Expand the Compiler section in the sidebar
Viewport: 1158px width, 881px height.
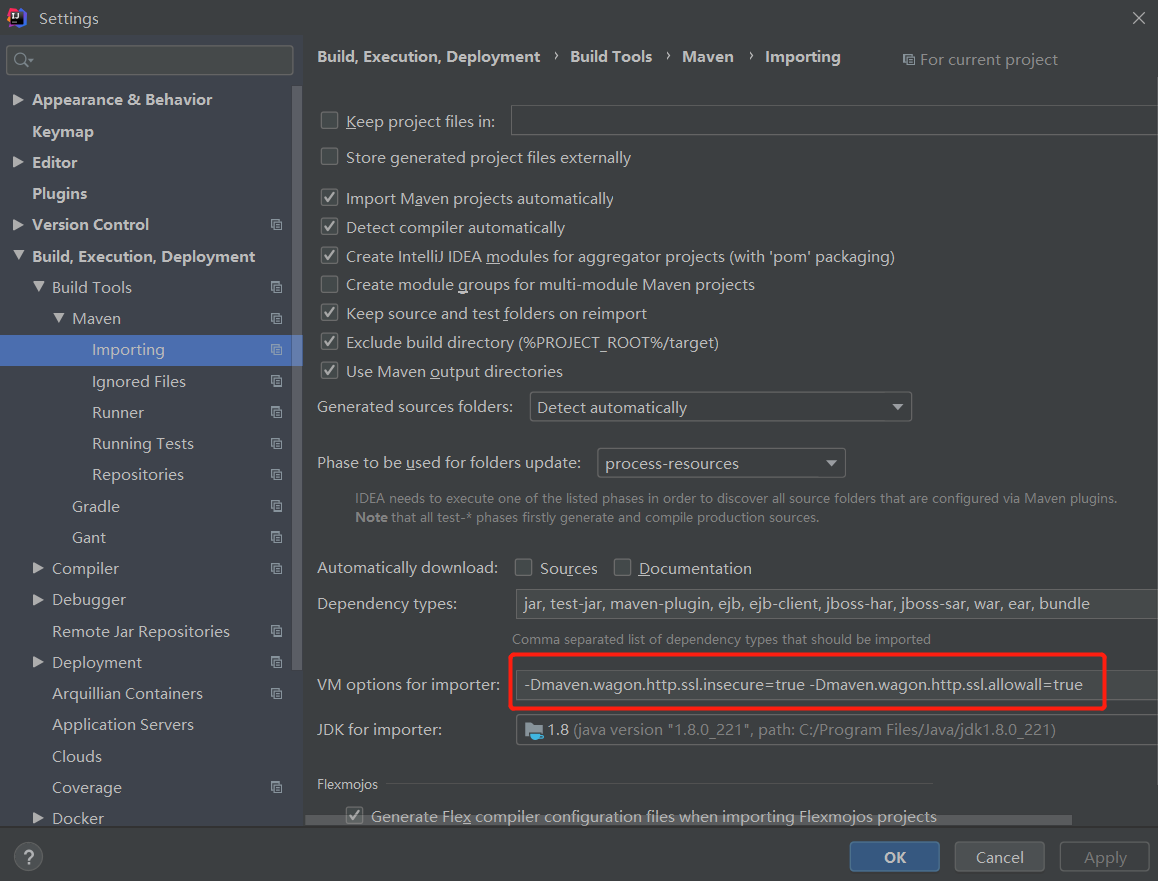(36, 568)
